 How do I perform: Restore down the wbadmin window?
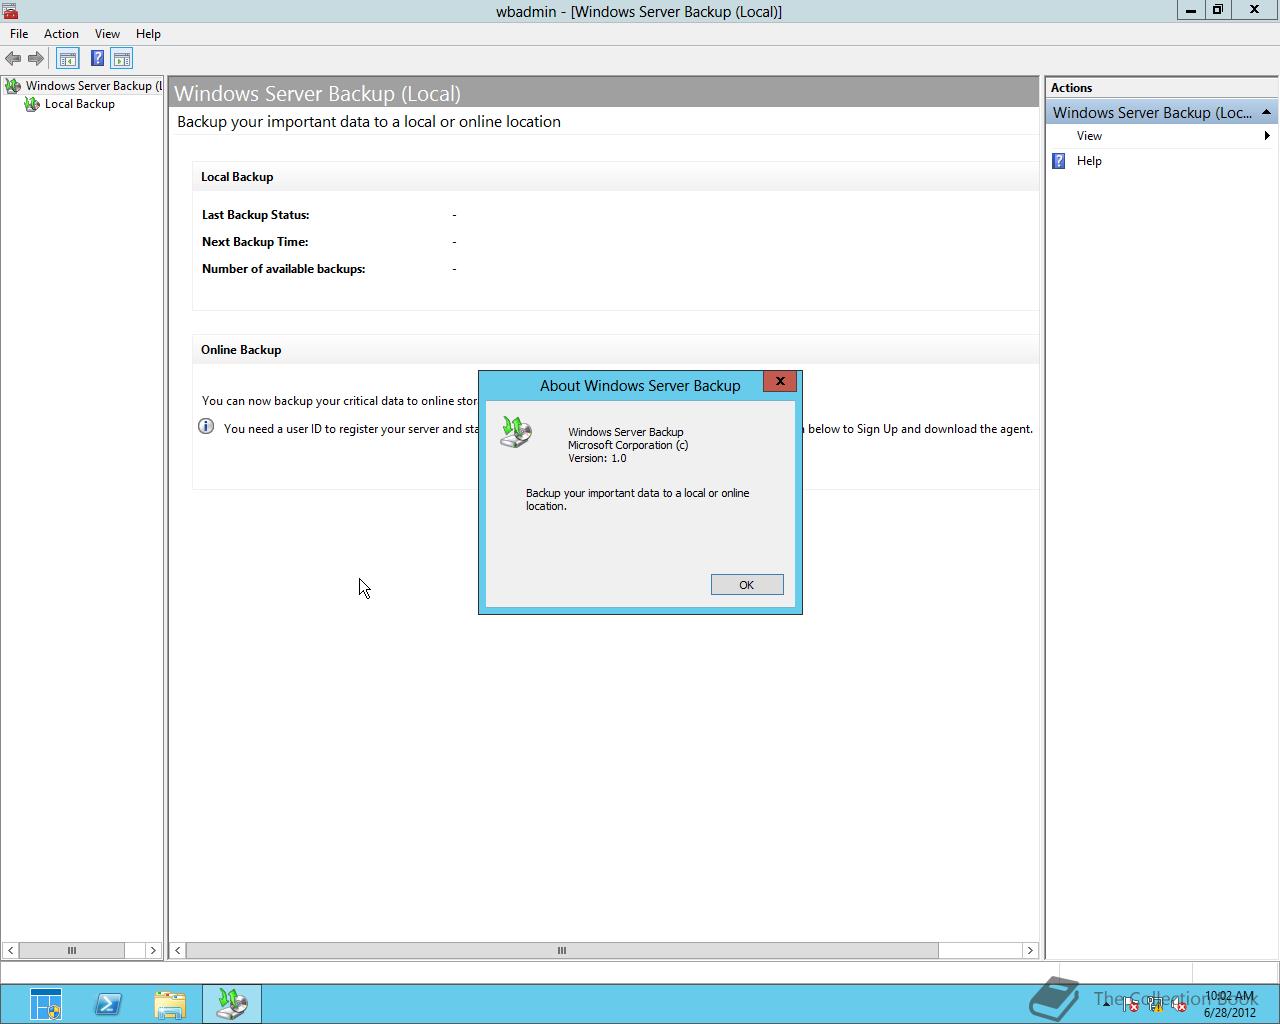pyautogui.click(x=1218, y=10)
